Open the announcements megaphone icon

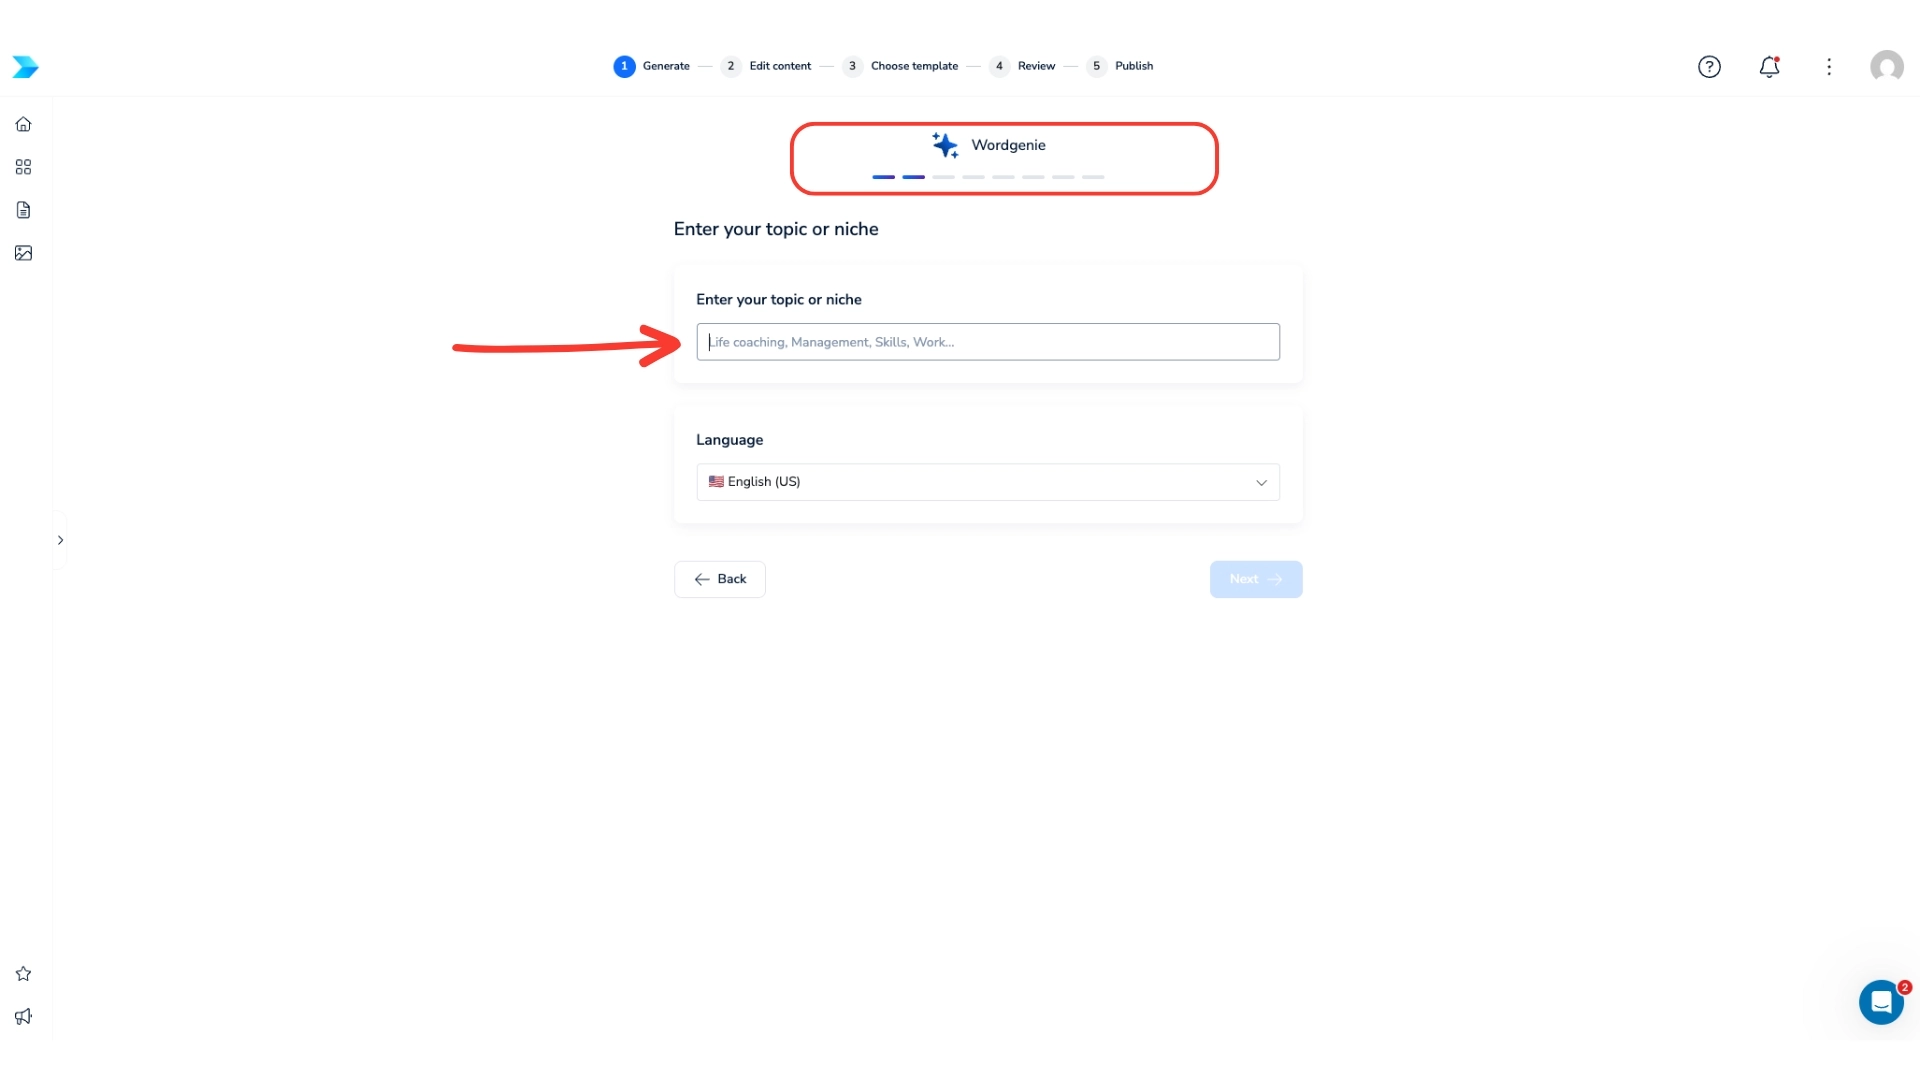(x=23, y=1017)
